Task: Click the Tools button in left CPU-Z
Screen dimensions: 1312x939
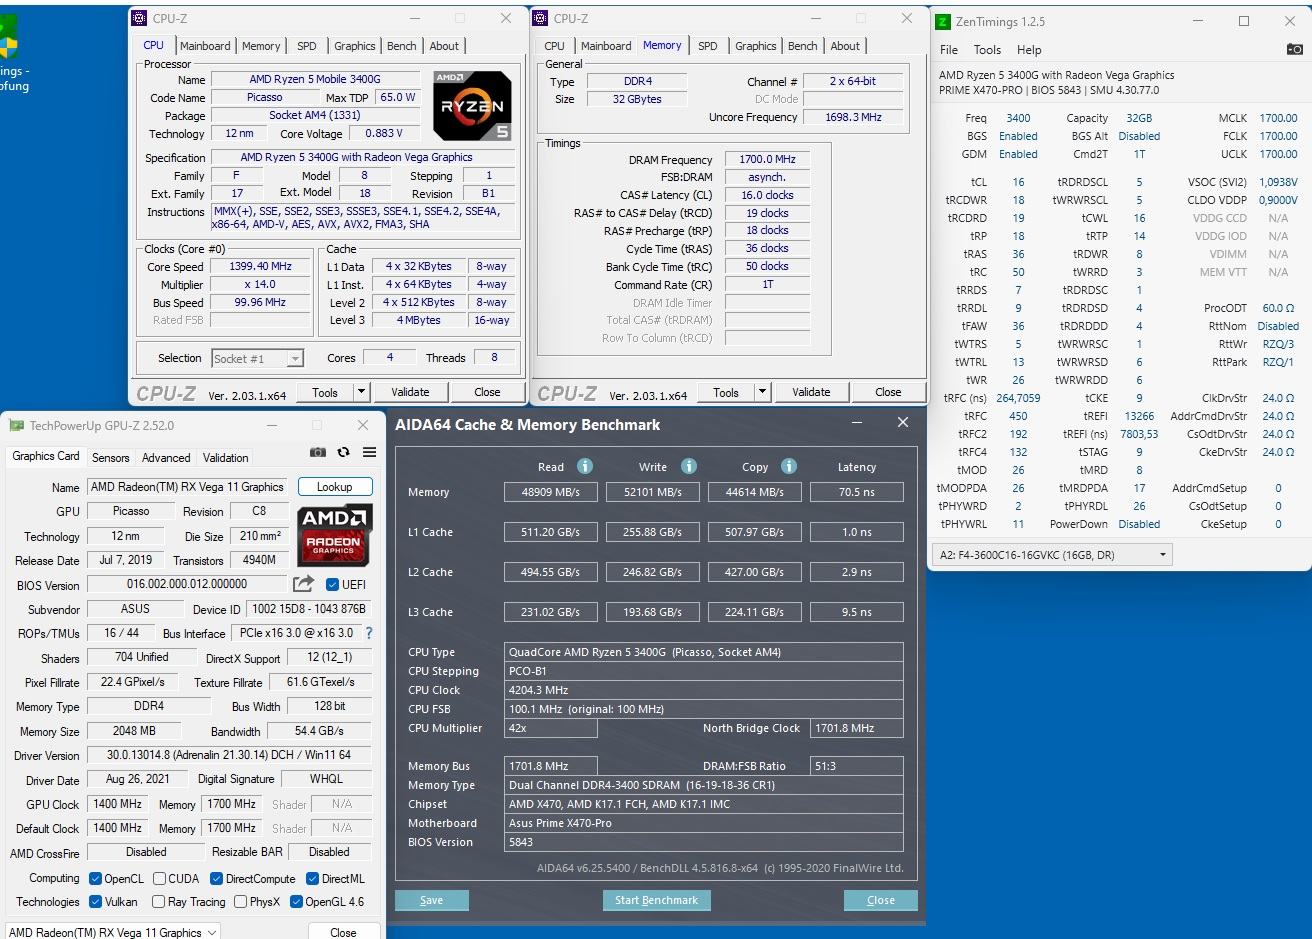Action: click(x=325, y=392)
